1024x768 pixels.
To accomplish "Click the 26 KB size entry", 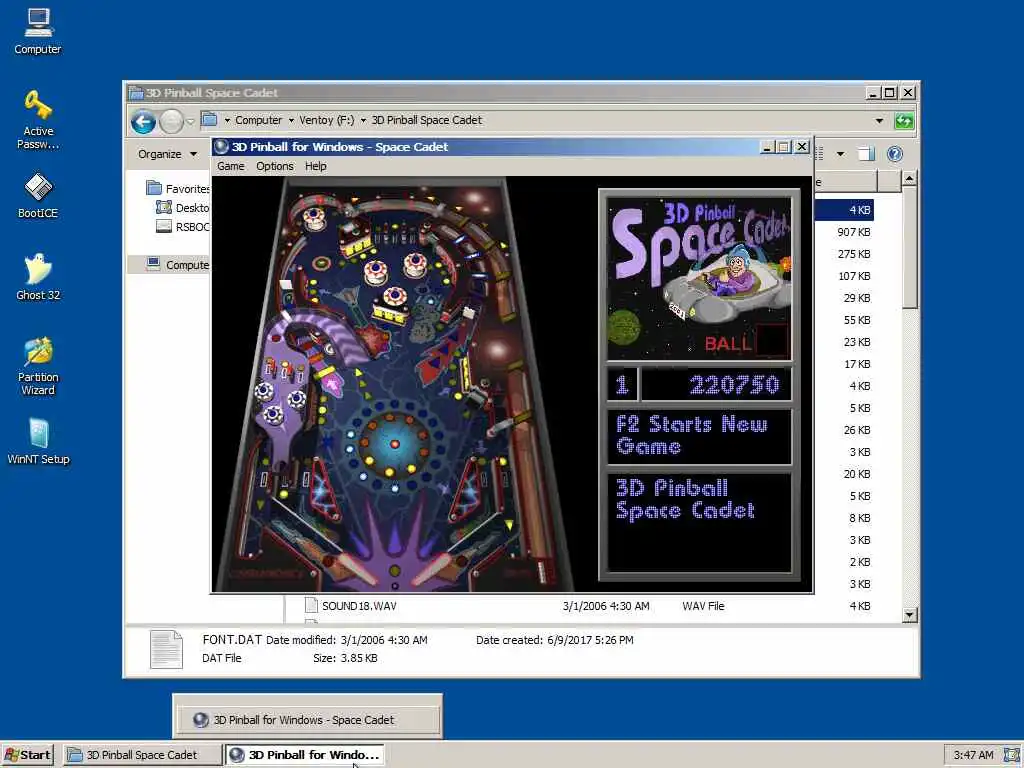I will [857, 430].
